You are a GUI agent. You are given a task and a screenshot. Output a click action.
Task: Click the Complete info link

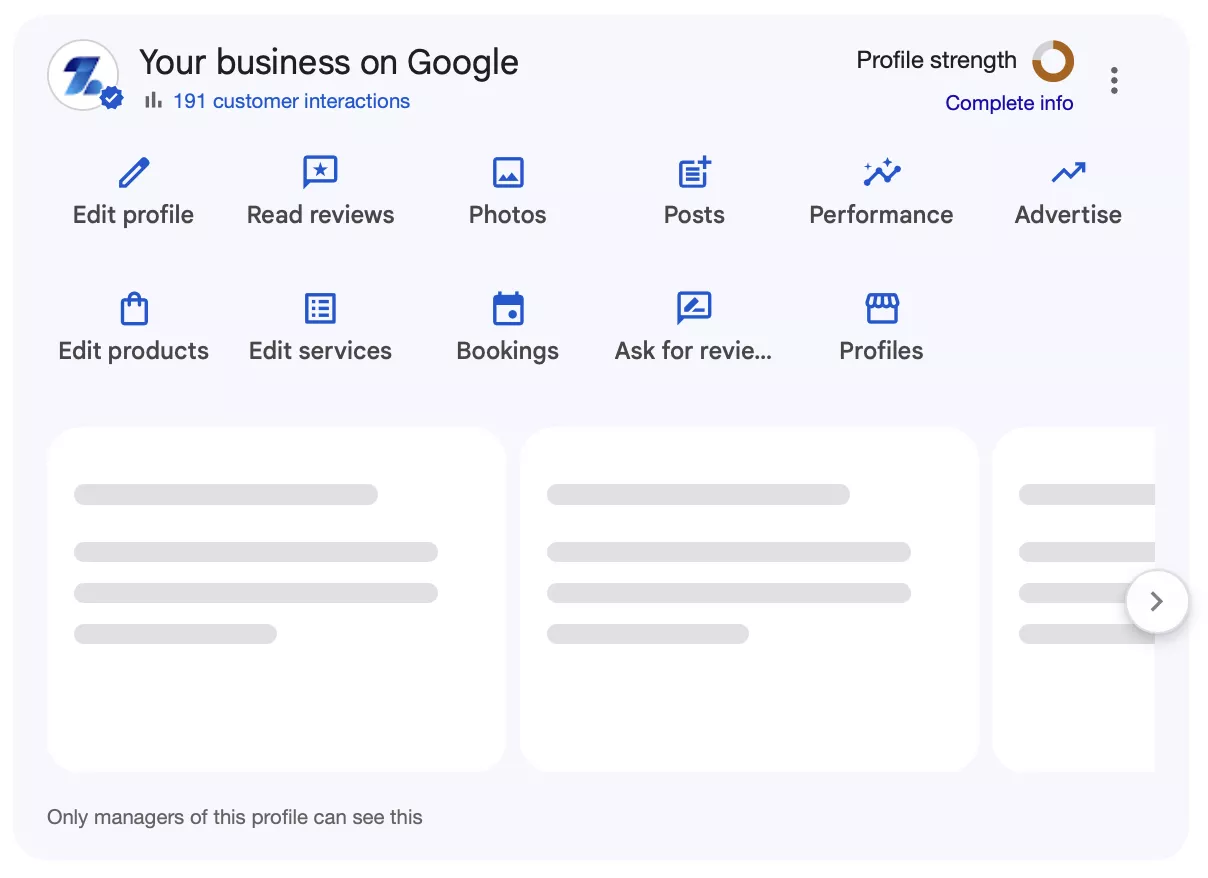pos(1009,103)
